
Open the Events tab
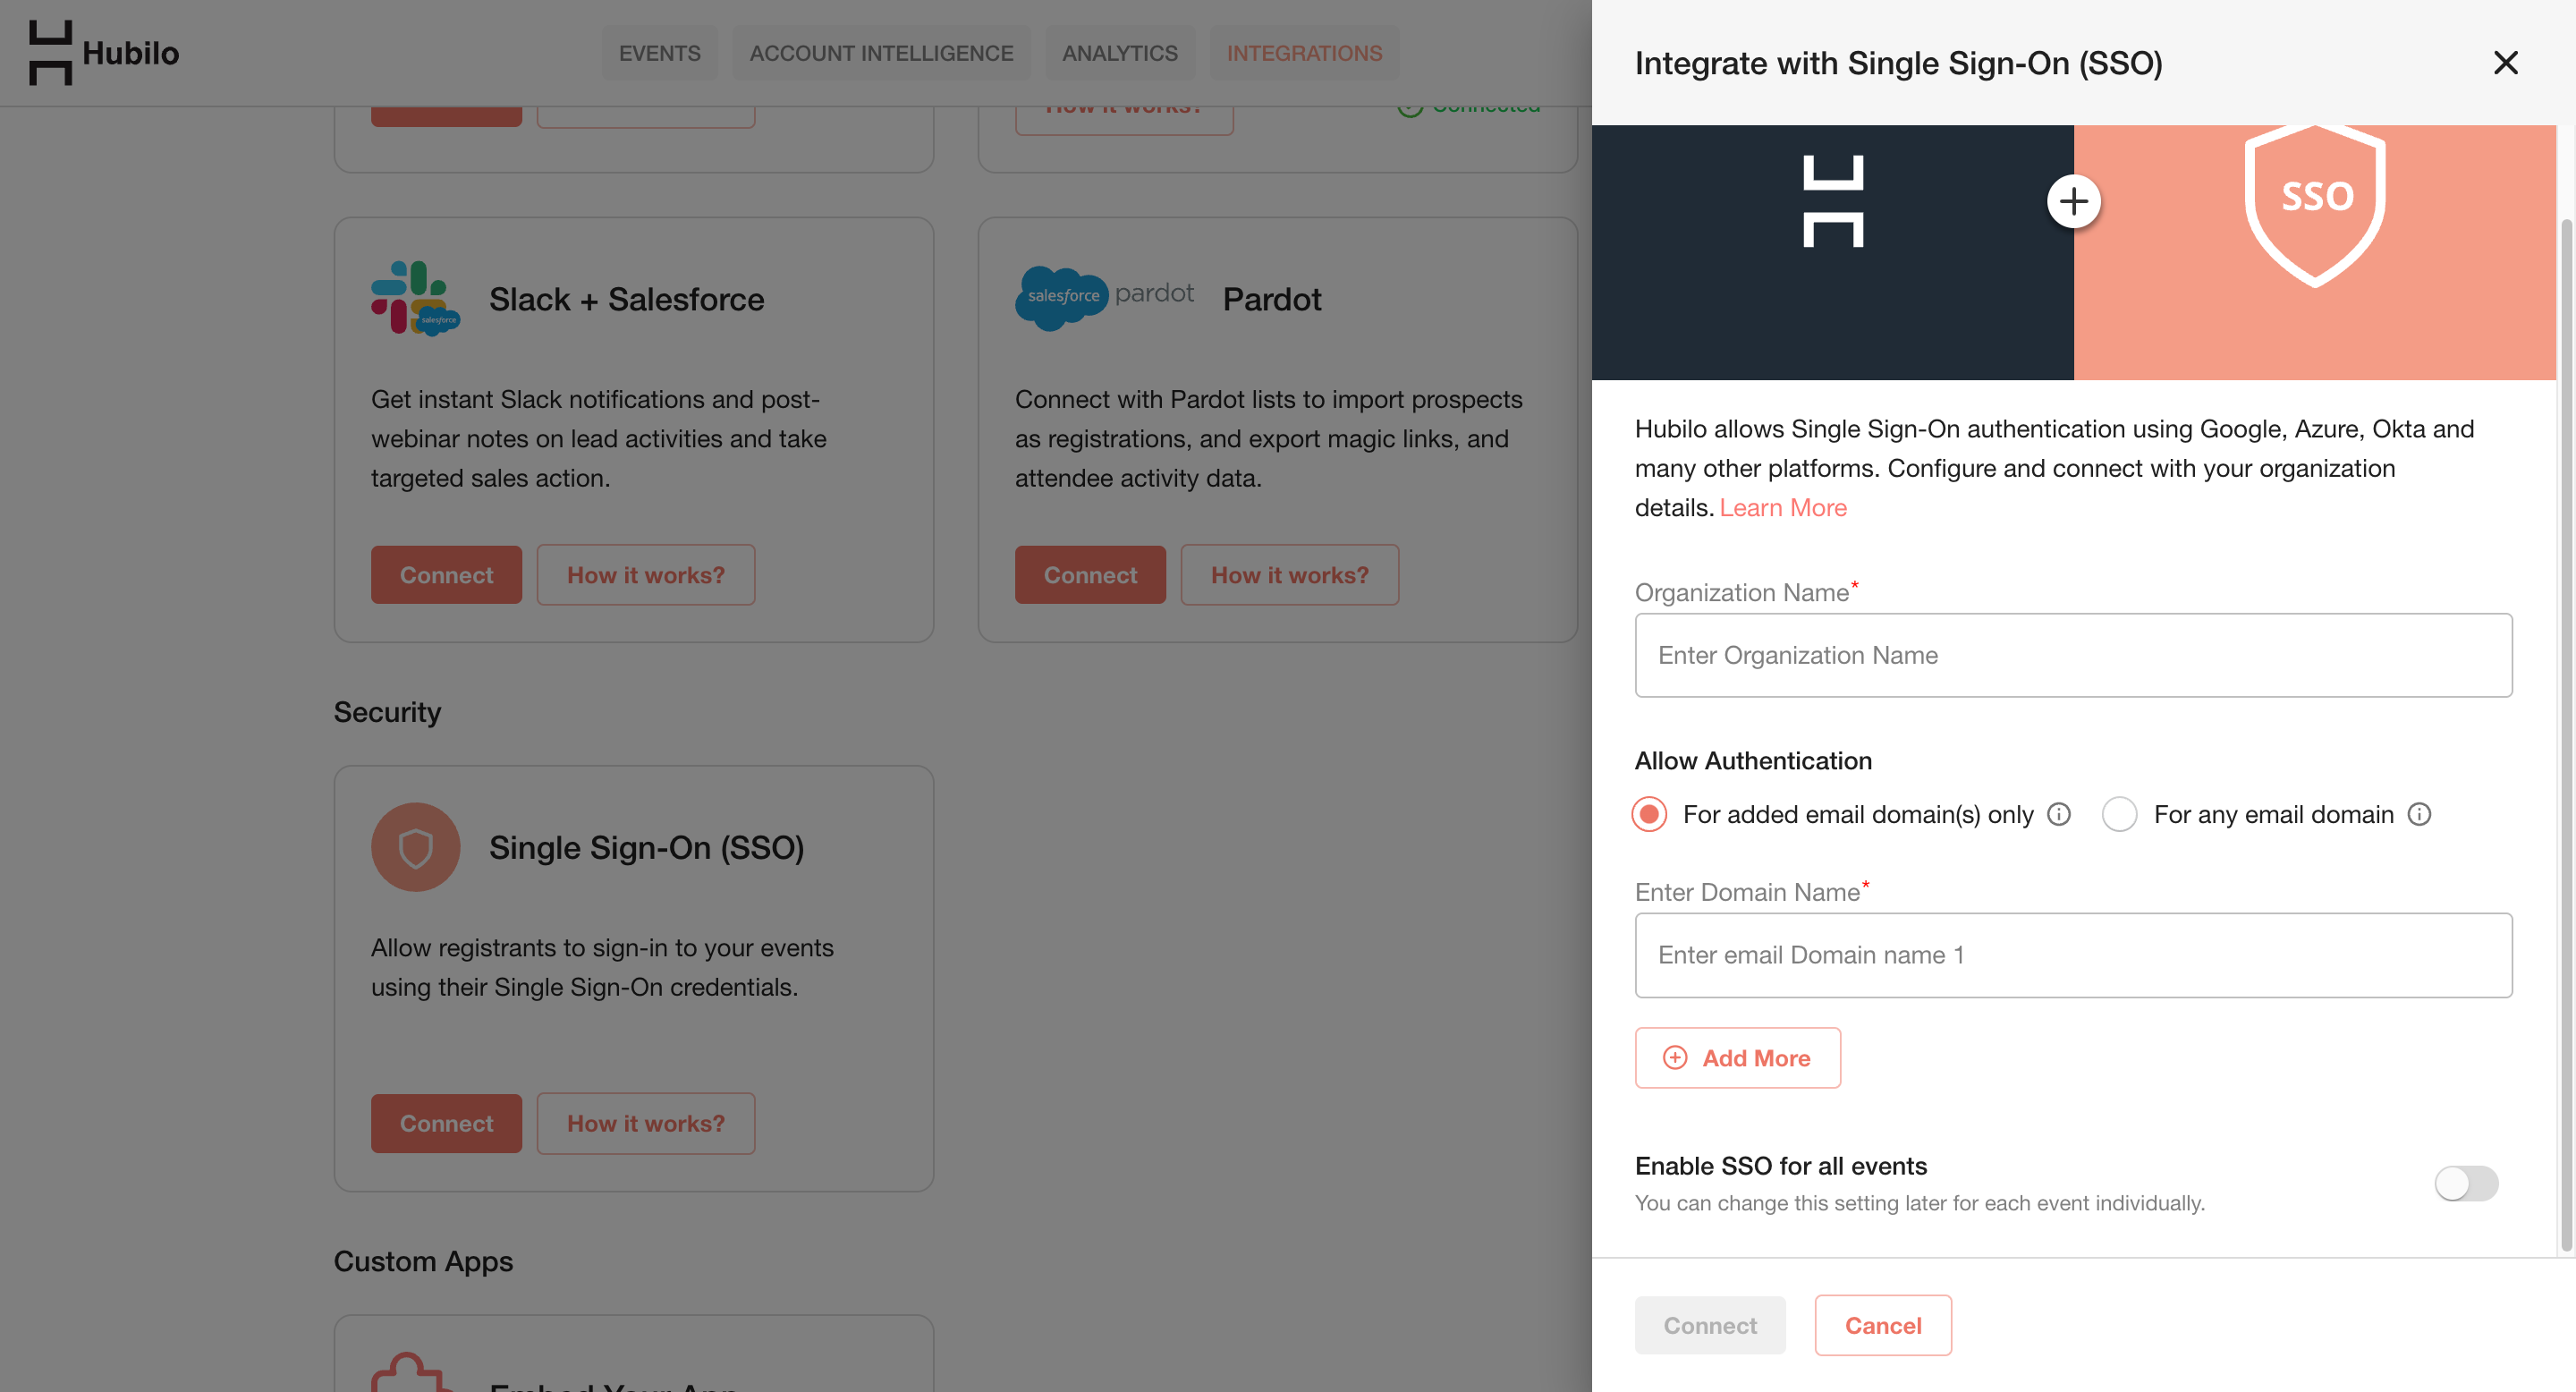(659, 53)
